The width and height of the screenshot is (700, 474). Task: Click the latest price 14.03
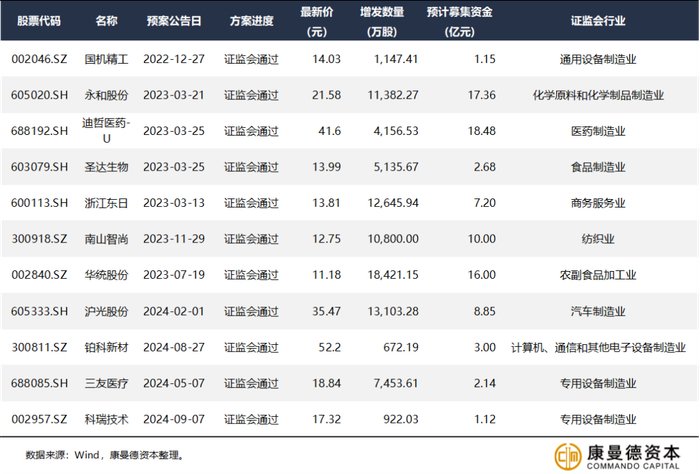(326, 59)
